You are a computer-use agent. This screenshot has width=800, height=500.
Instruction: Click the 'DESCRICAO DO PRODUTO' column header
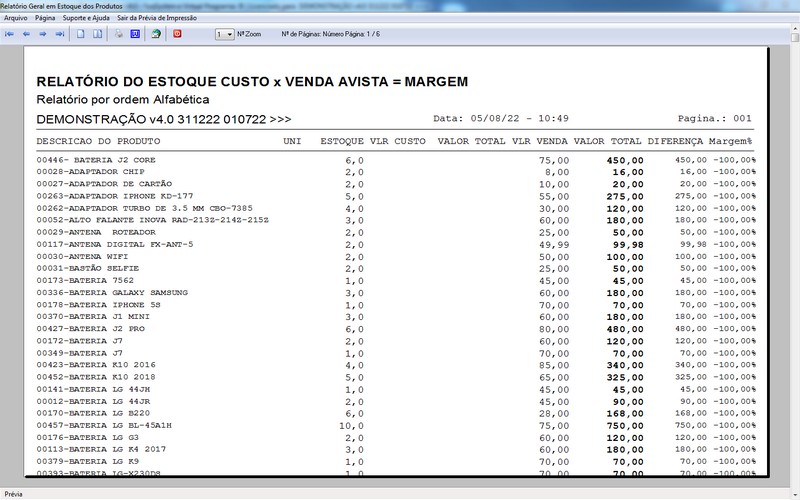pyautogui.click(x=98, y=141)
